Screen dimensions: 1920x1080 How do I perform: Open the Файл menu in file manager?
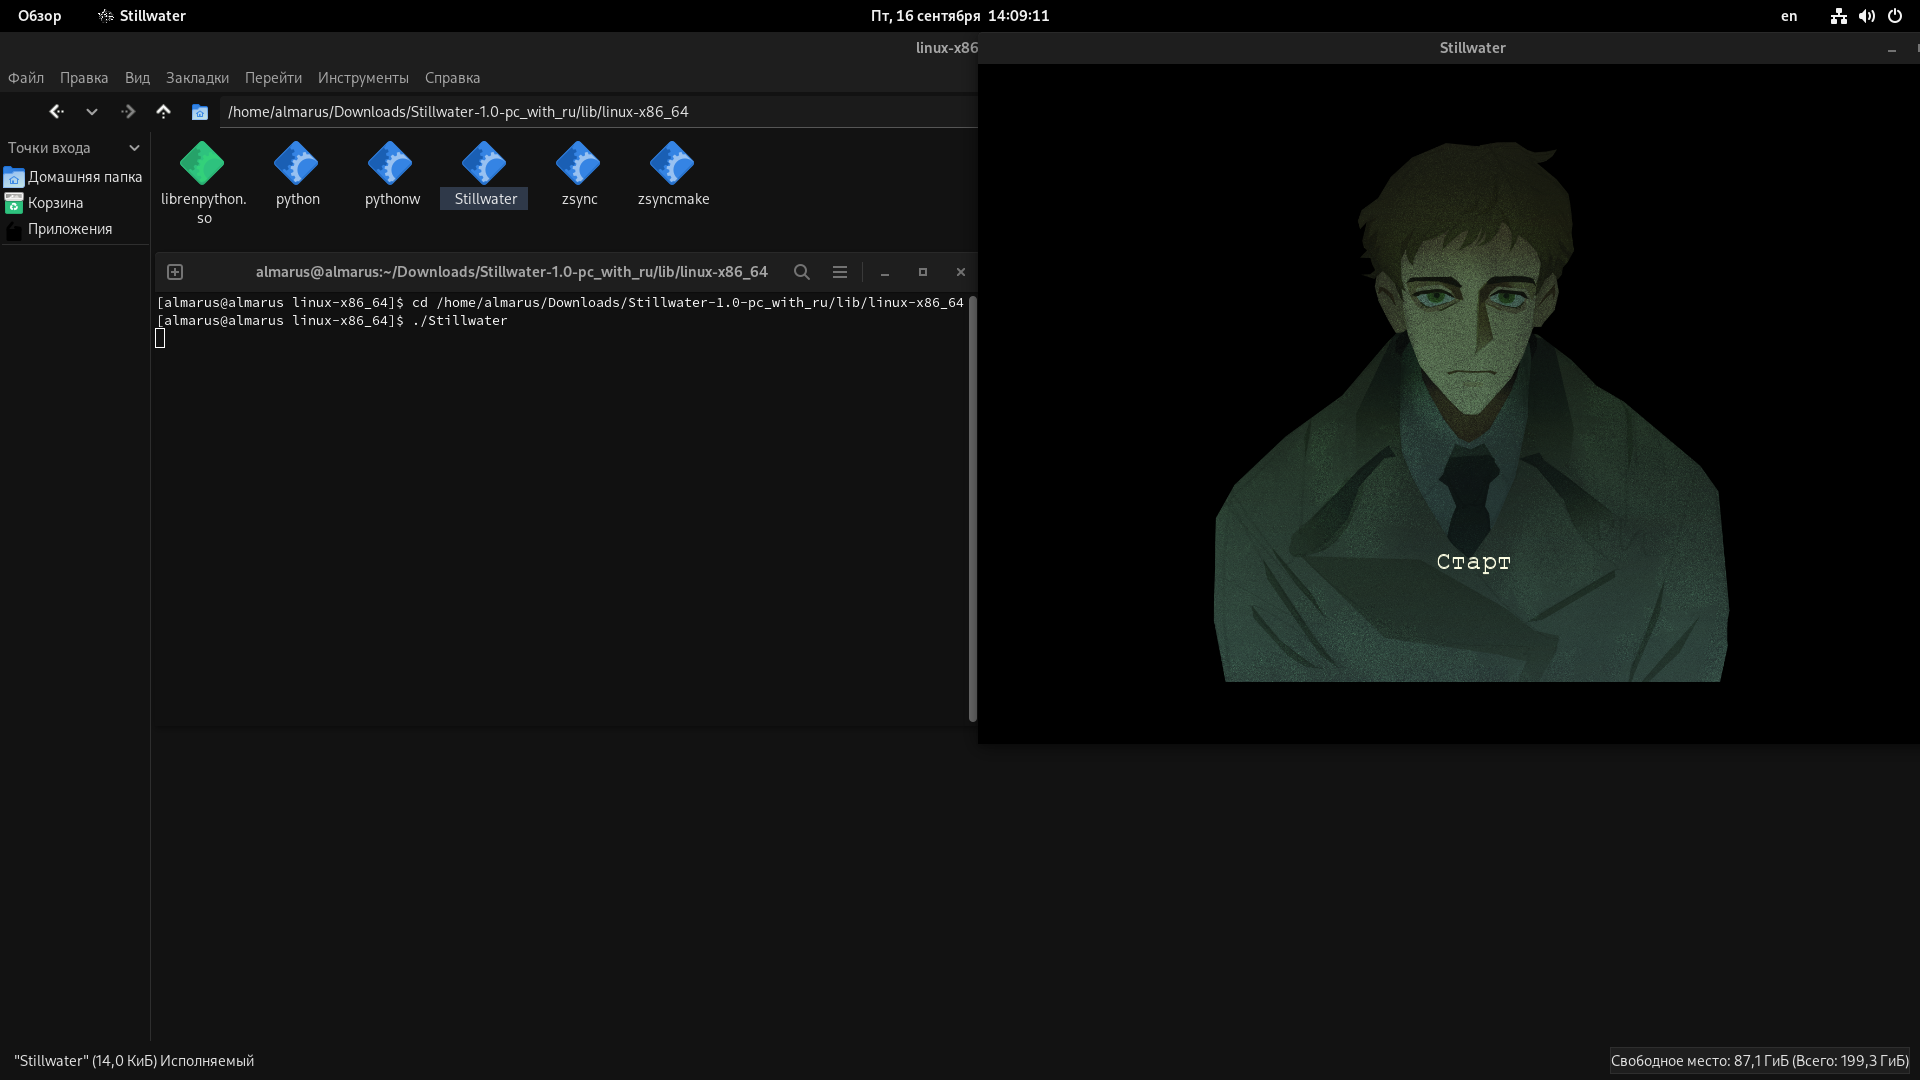click(26, 76)
